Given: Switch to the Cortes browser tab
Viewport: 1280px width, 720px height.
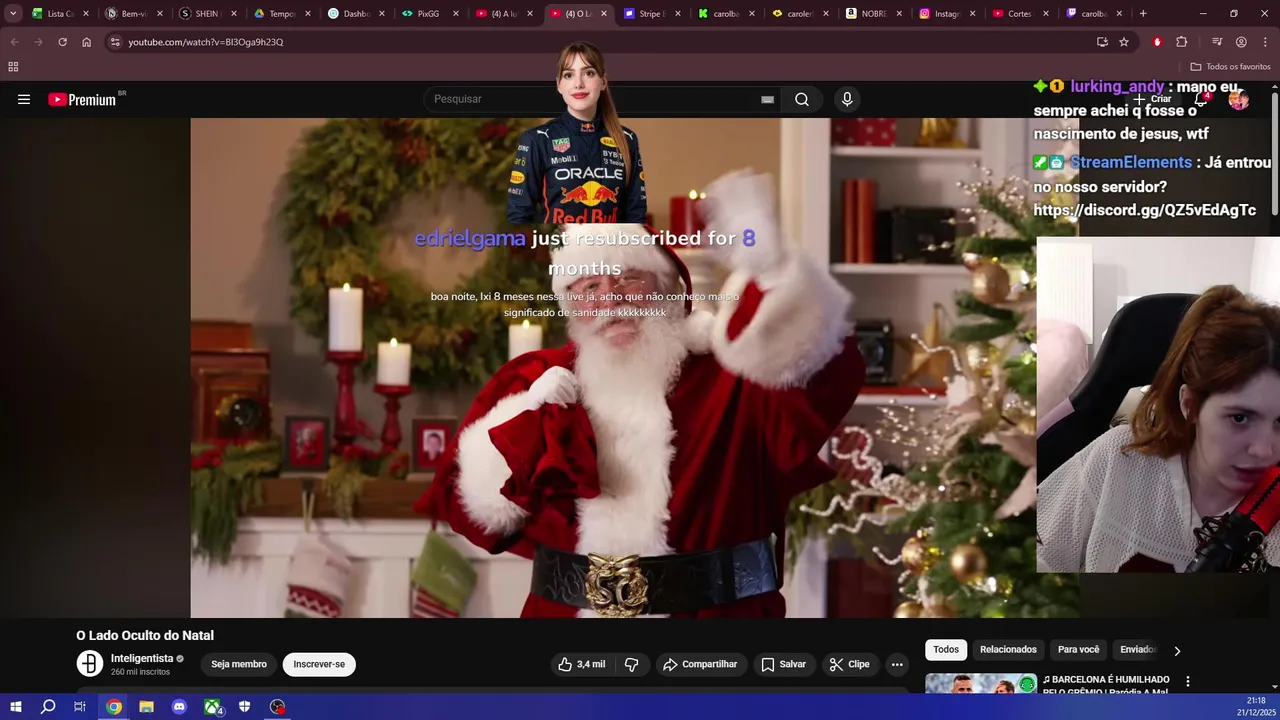Looking at the screenshot, I should (x=1018, y=14).
